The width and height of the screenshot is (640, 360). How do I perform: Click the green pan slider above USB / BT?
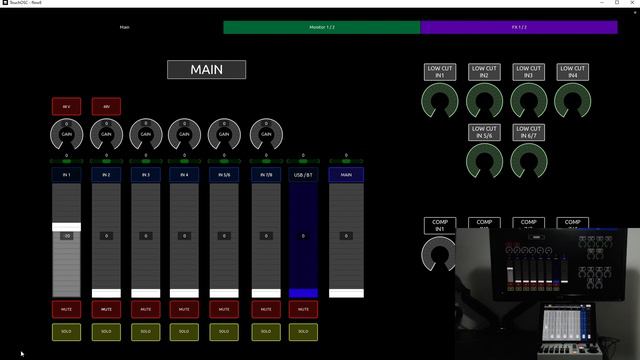[303, 161]
